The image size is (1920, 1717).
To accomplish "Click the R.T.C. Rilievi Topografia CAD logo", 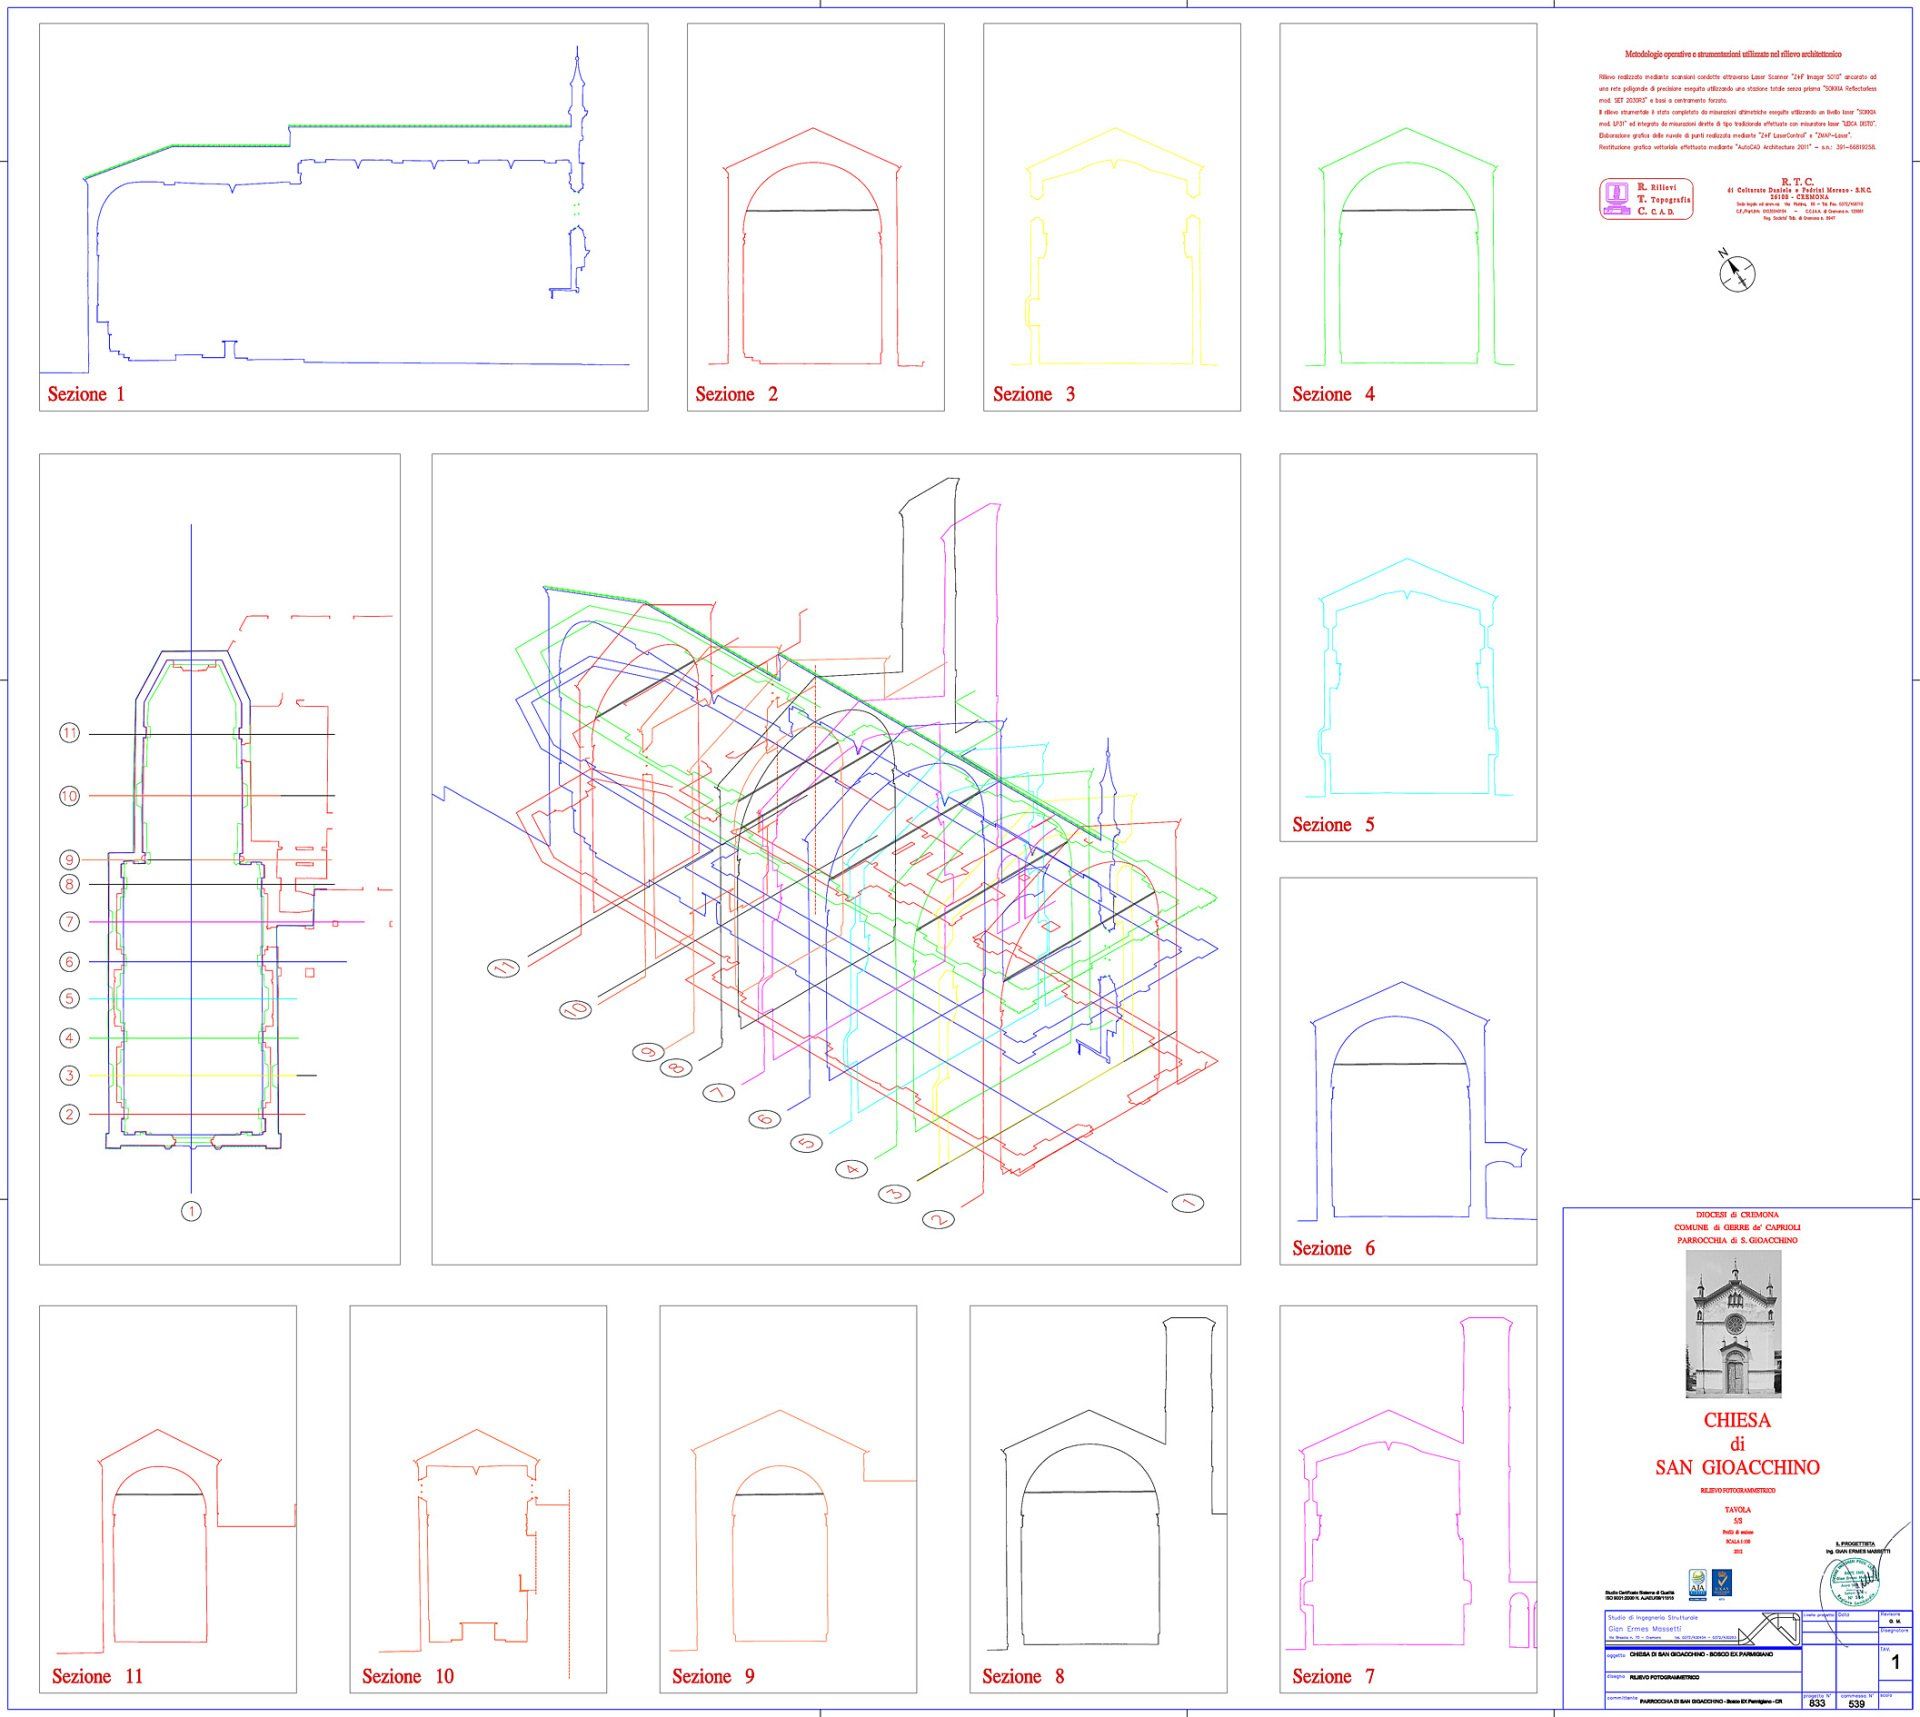I will (1646, 199).
